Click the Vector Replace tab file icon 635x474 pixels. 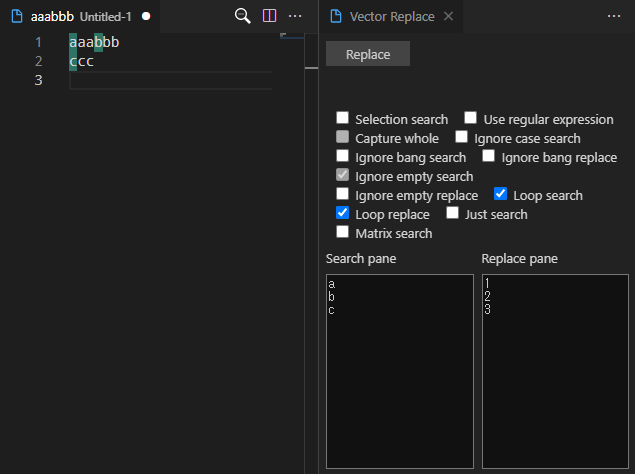335,17
